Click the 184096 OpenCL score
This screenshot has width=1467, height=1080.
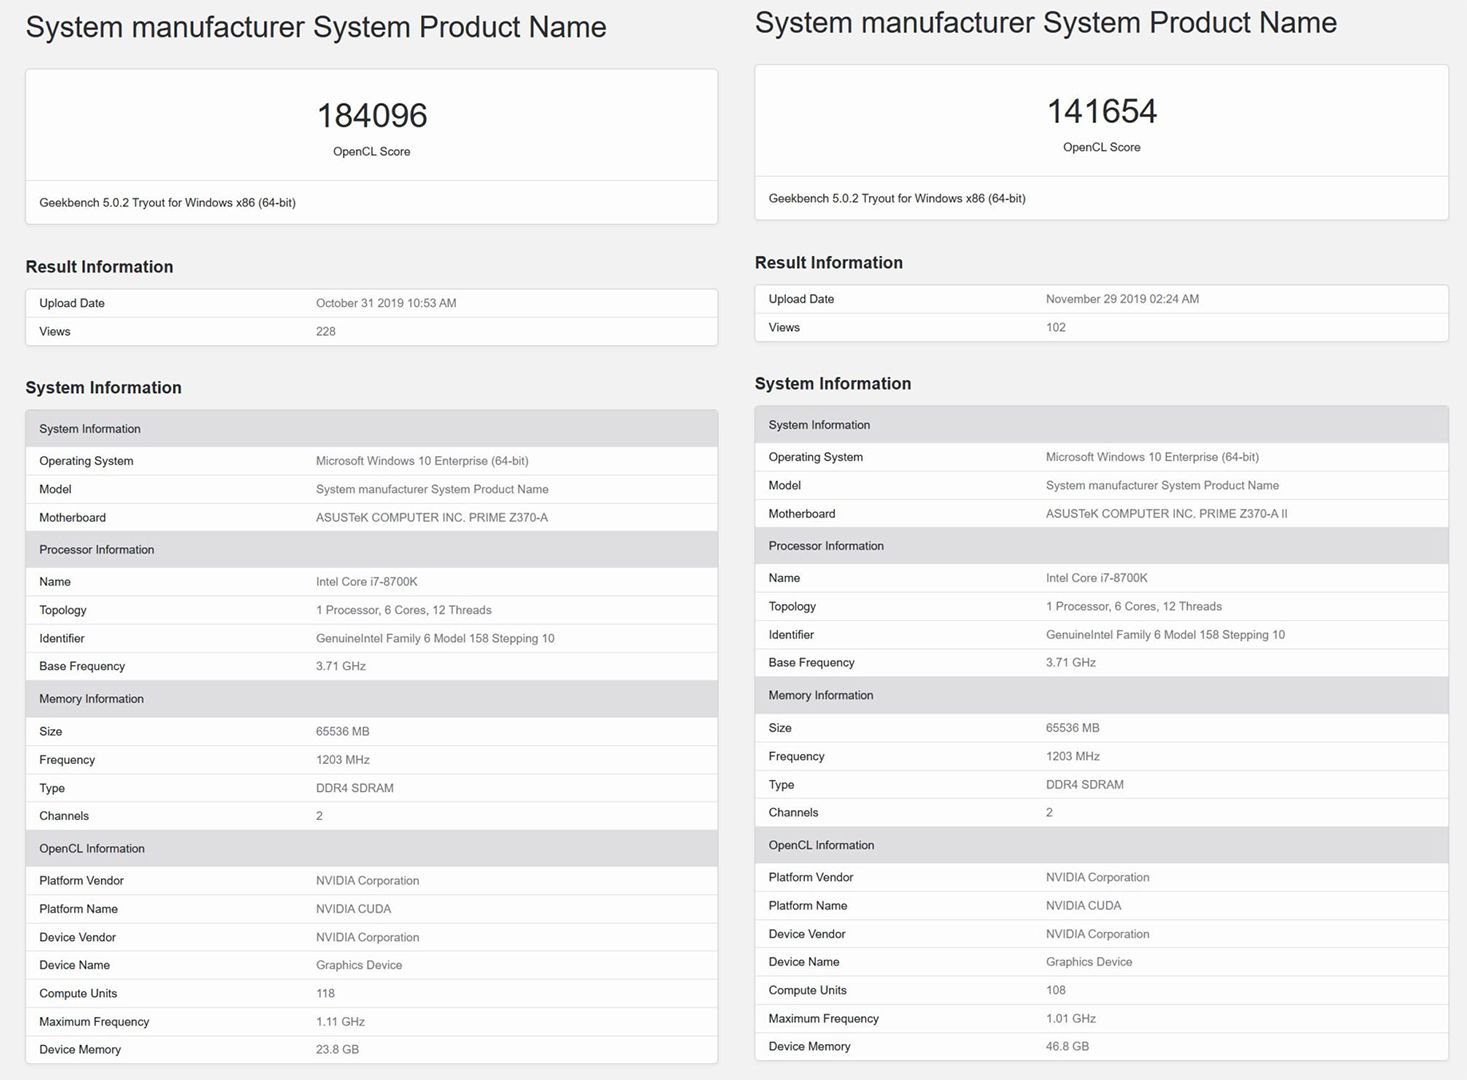pos(372,116)
